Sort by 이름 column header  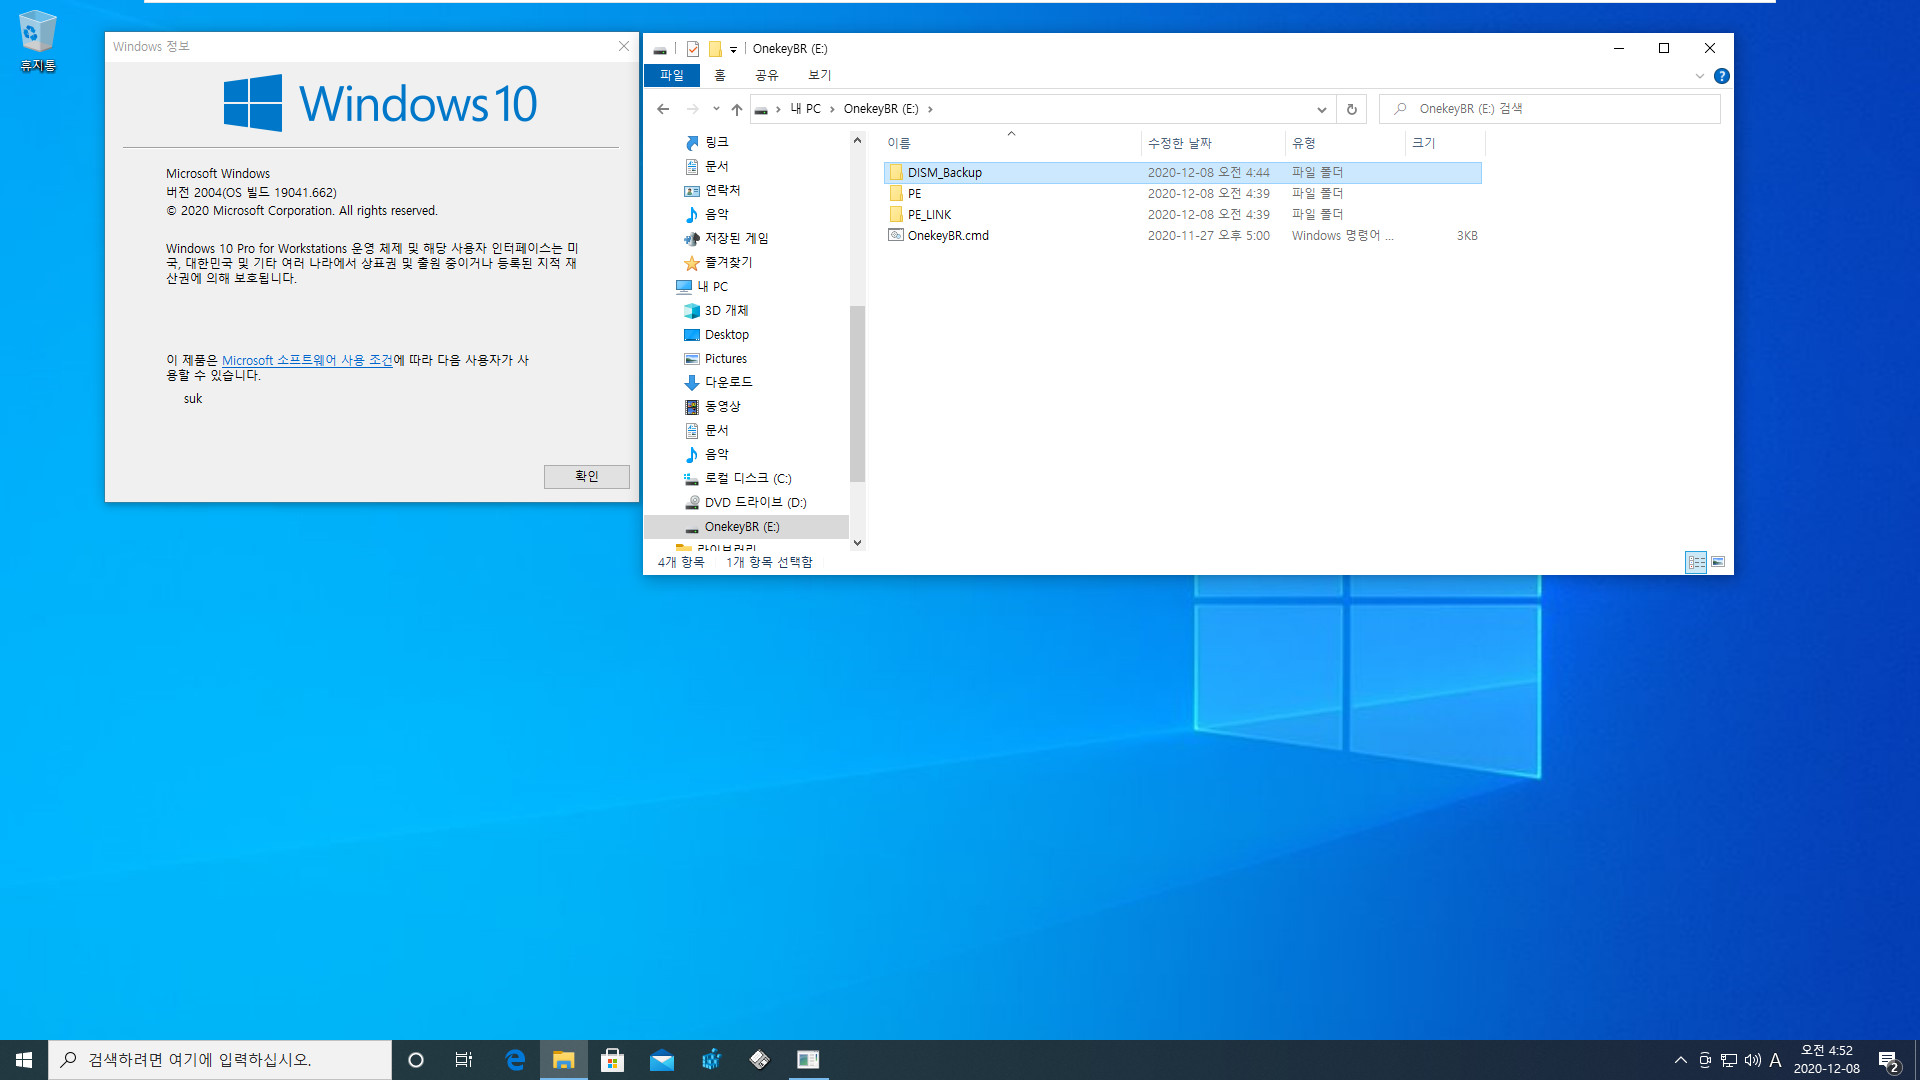pos(1010,143)
